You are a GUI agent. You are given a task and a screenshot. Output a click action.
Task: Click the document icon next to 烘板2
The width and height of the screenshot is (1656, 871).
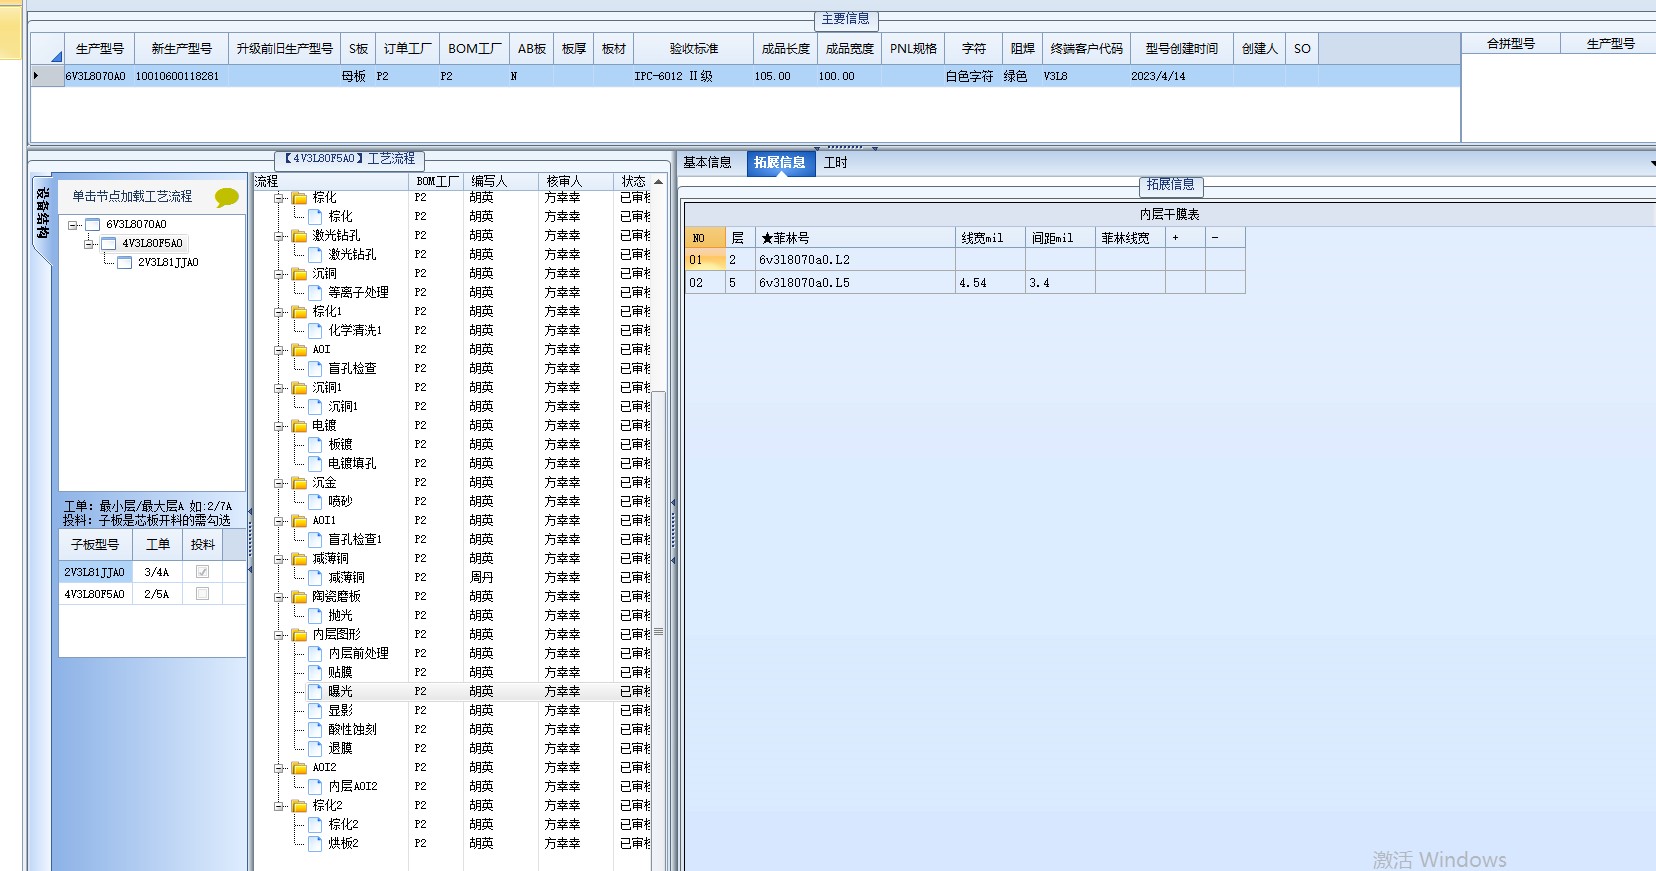click(315, 844)
